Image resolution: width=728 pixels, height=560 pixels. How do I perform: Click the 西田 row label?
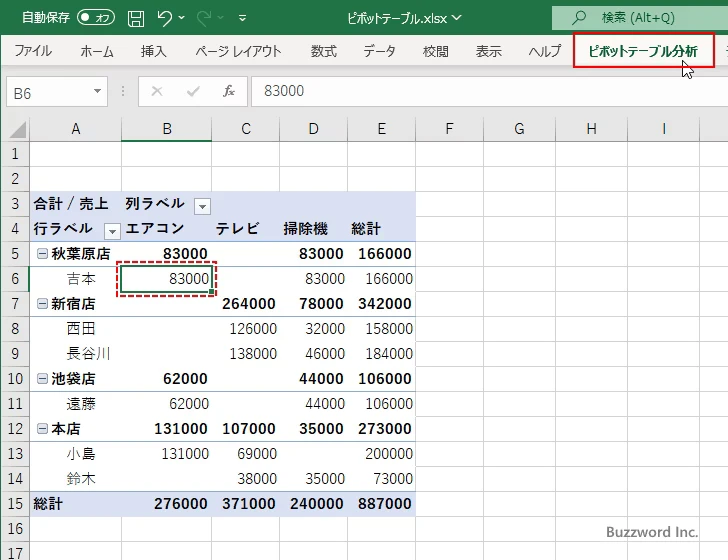[81, 329]
